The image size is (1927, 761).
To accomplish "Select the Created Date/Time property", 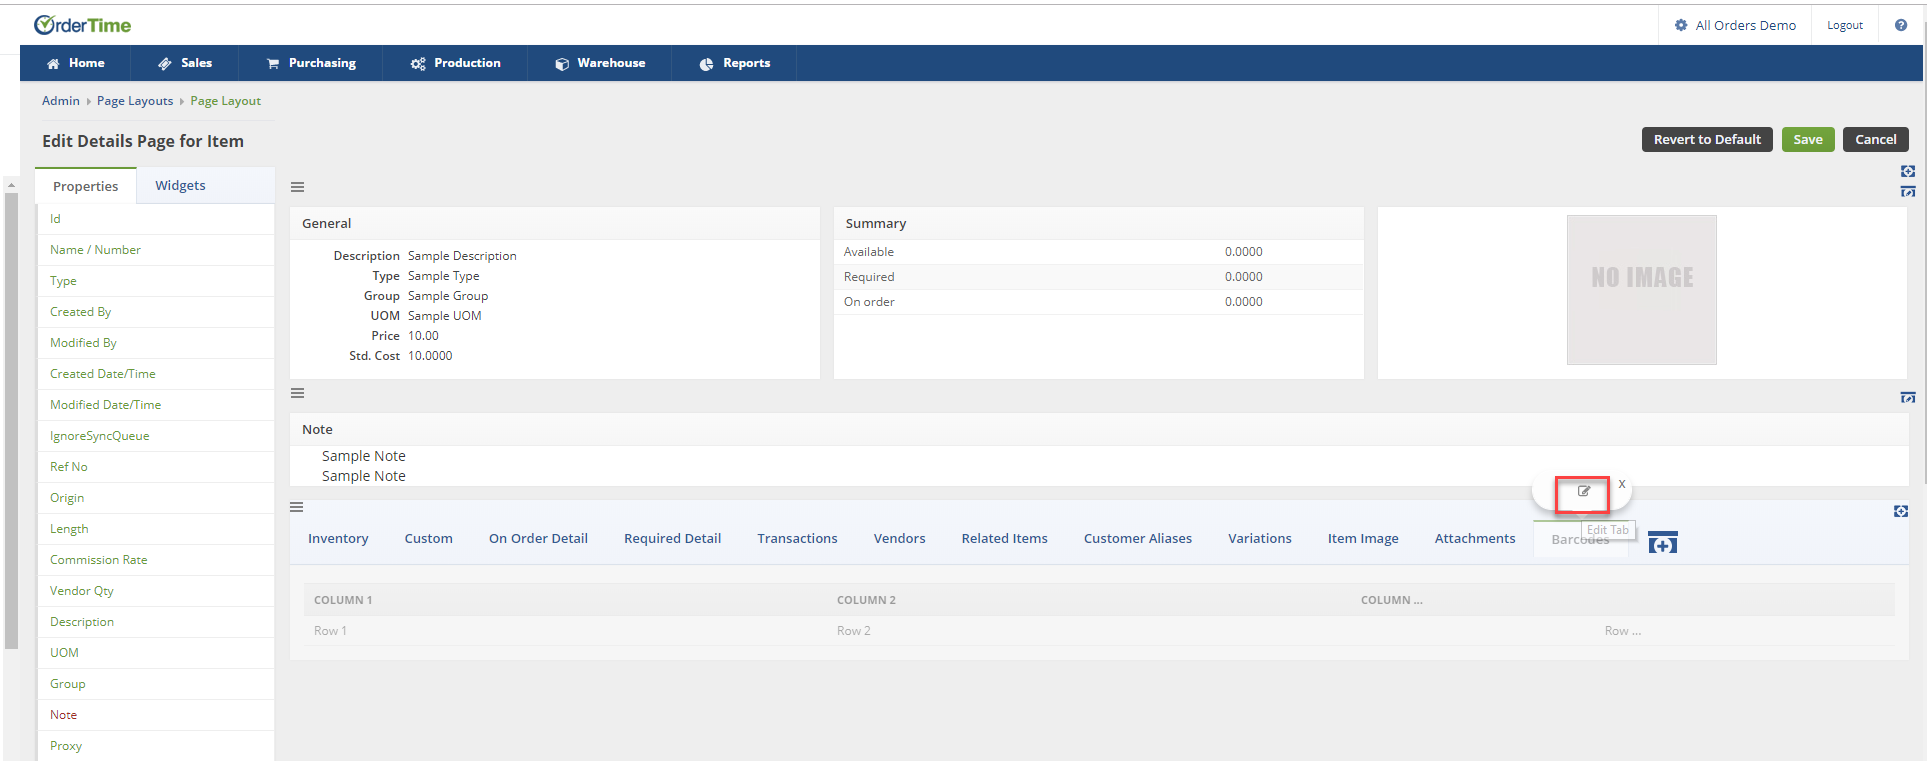I will pyautogui.click(x=155, y=374).
